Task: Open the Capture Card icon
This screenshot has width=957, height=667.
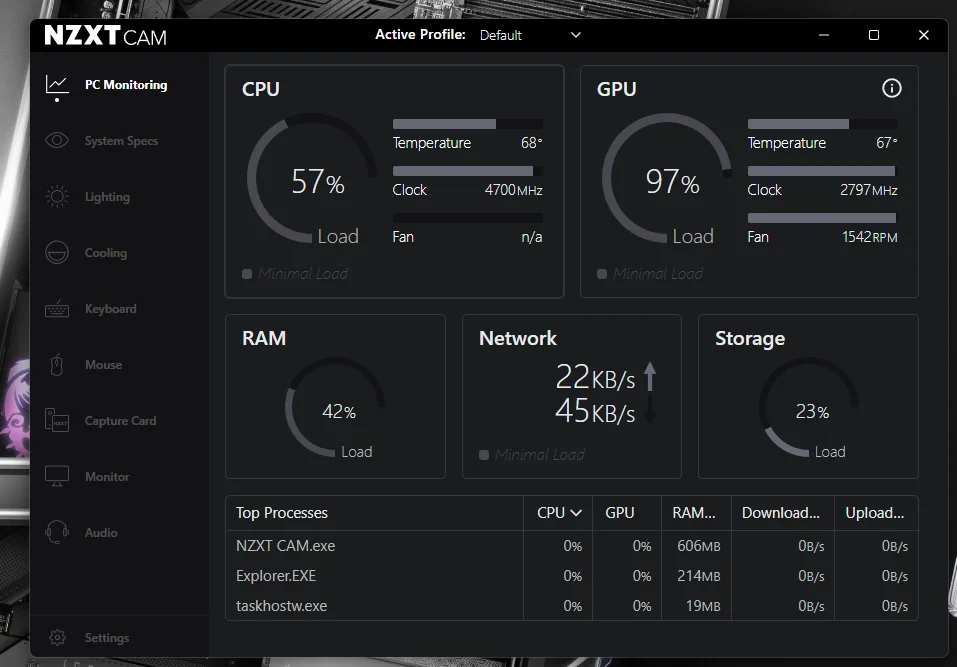Action: [x=57, y=421]
